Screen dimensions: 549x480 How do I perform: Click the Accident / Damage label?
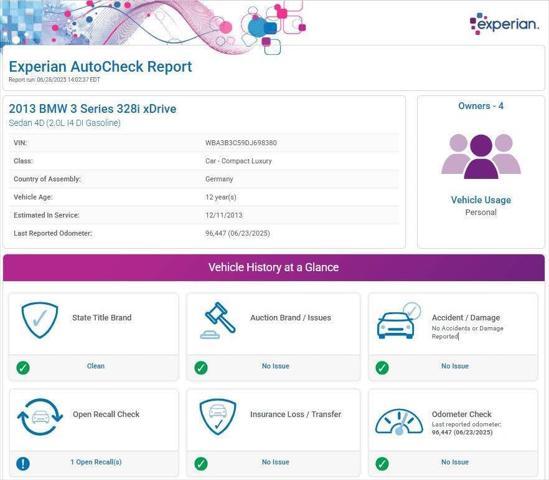click(x=466, y=318)
